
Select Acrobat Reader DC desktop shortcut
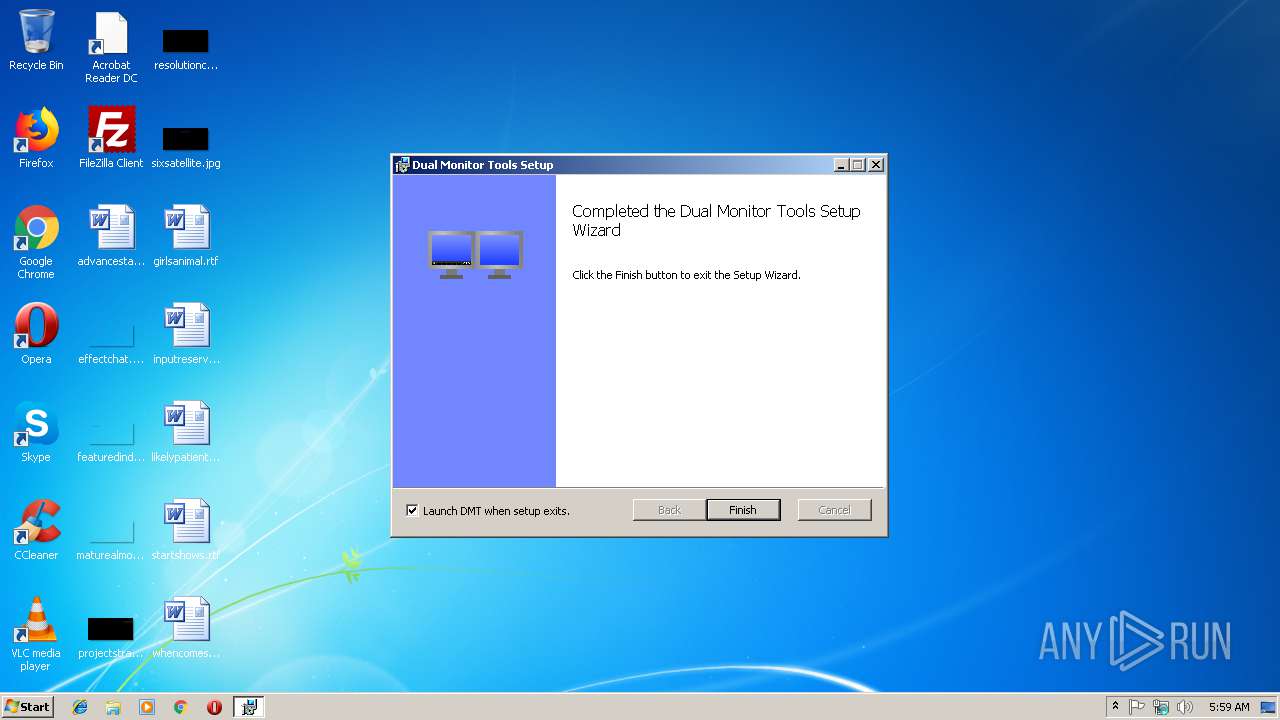click(111, 47)
